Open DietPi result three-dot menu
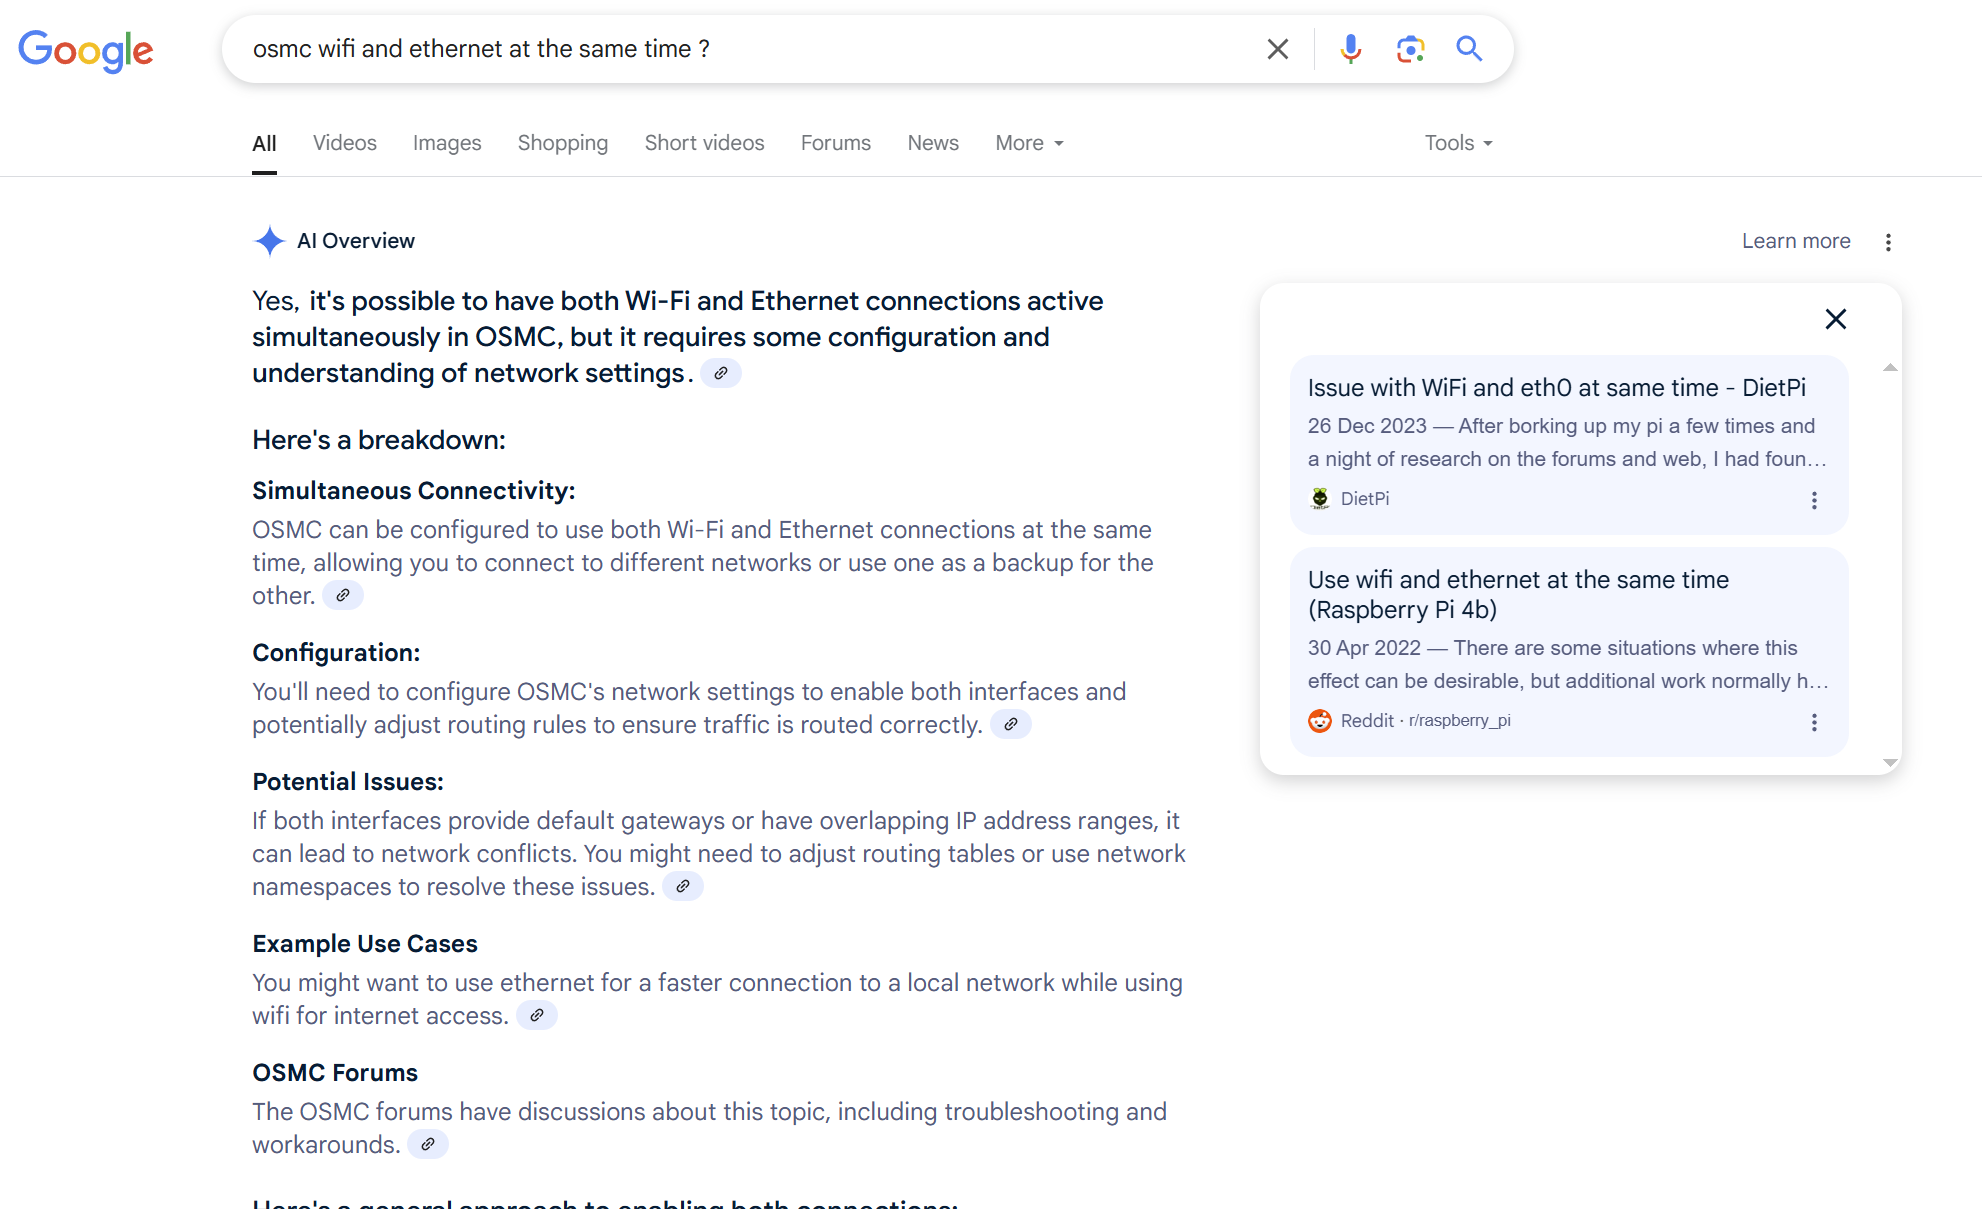 tap(1814, 500)
